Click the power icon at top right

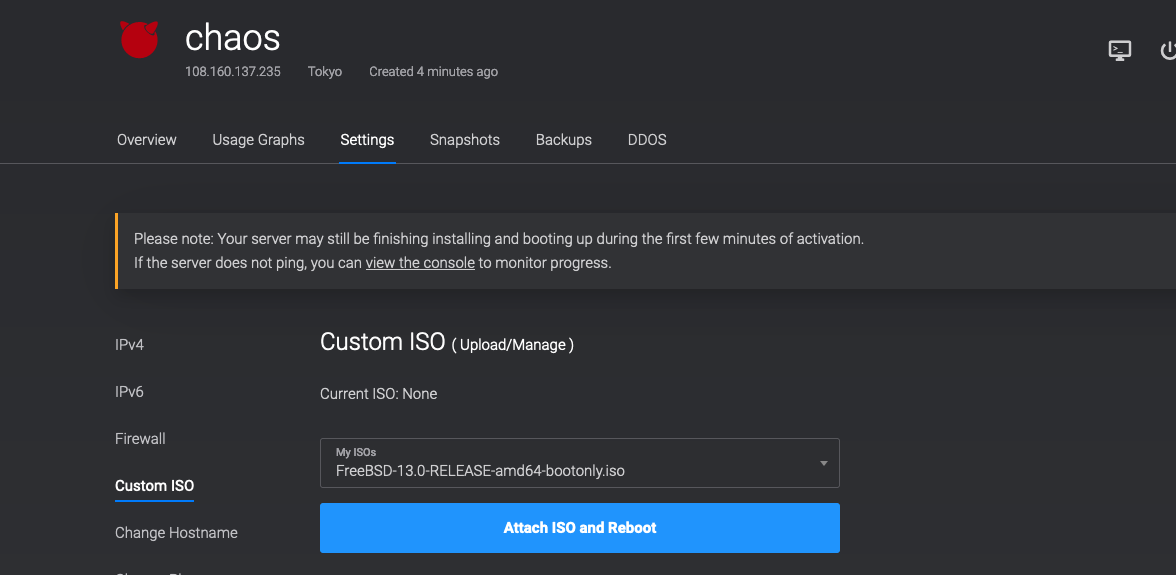pos(1166,50)
